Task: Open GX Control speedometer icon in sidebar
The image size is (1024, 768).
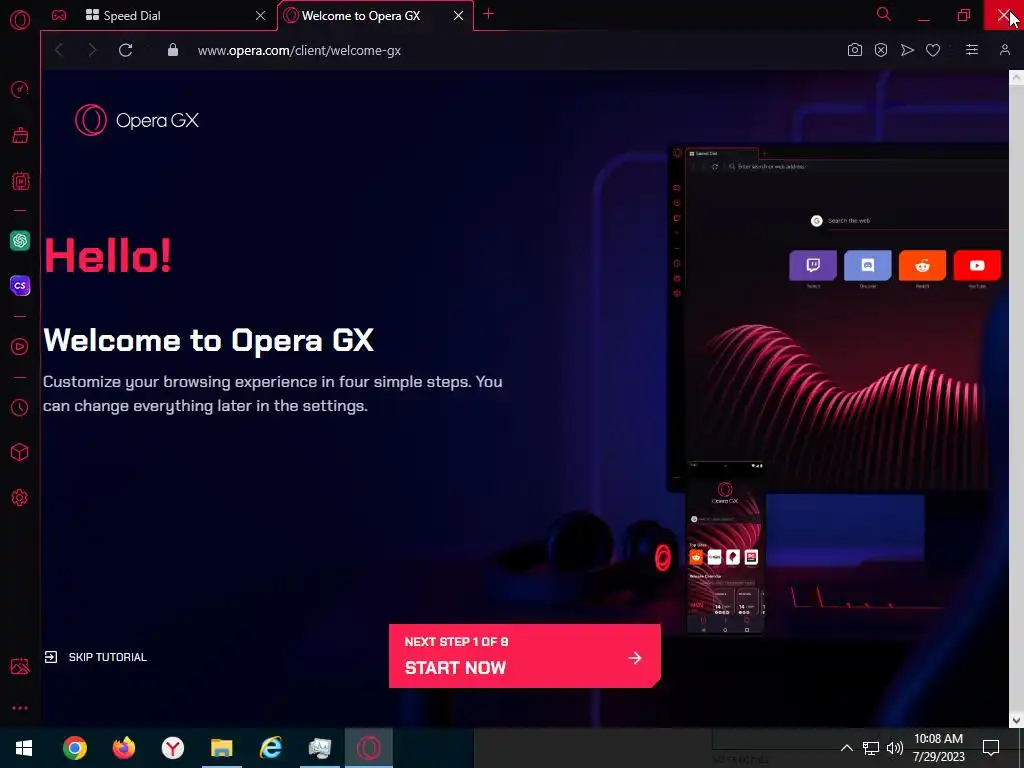Action: 20,89
